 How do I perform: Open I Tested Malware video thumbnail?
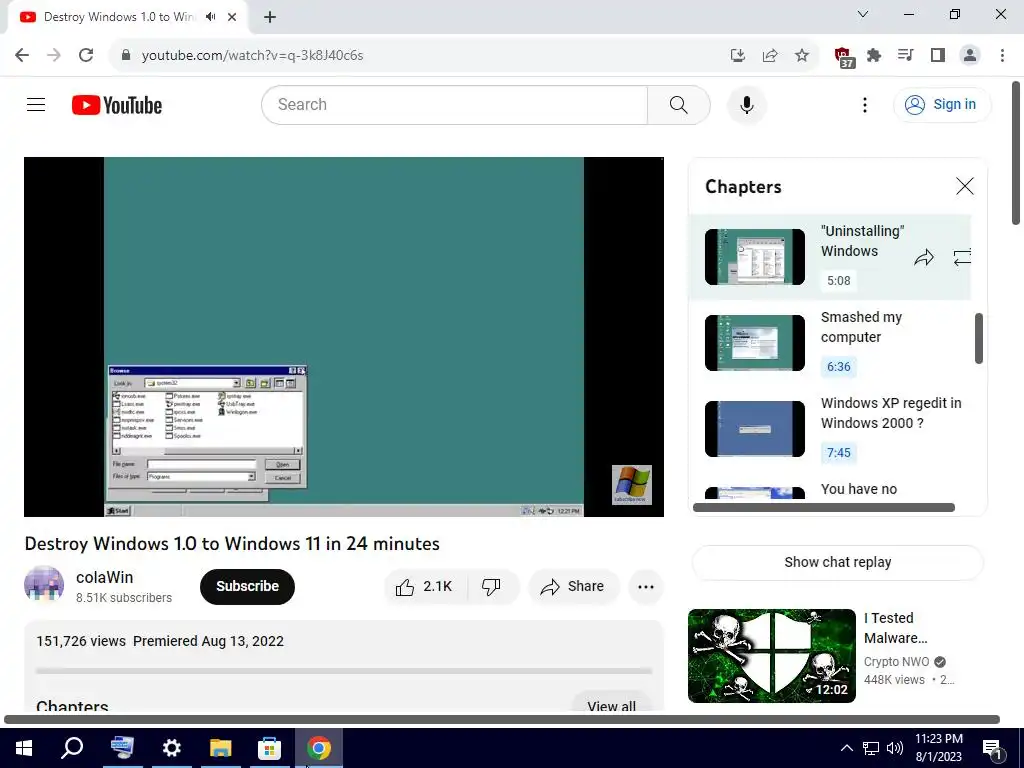pyautogui.click(x=771, y=656)
